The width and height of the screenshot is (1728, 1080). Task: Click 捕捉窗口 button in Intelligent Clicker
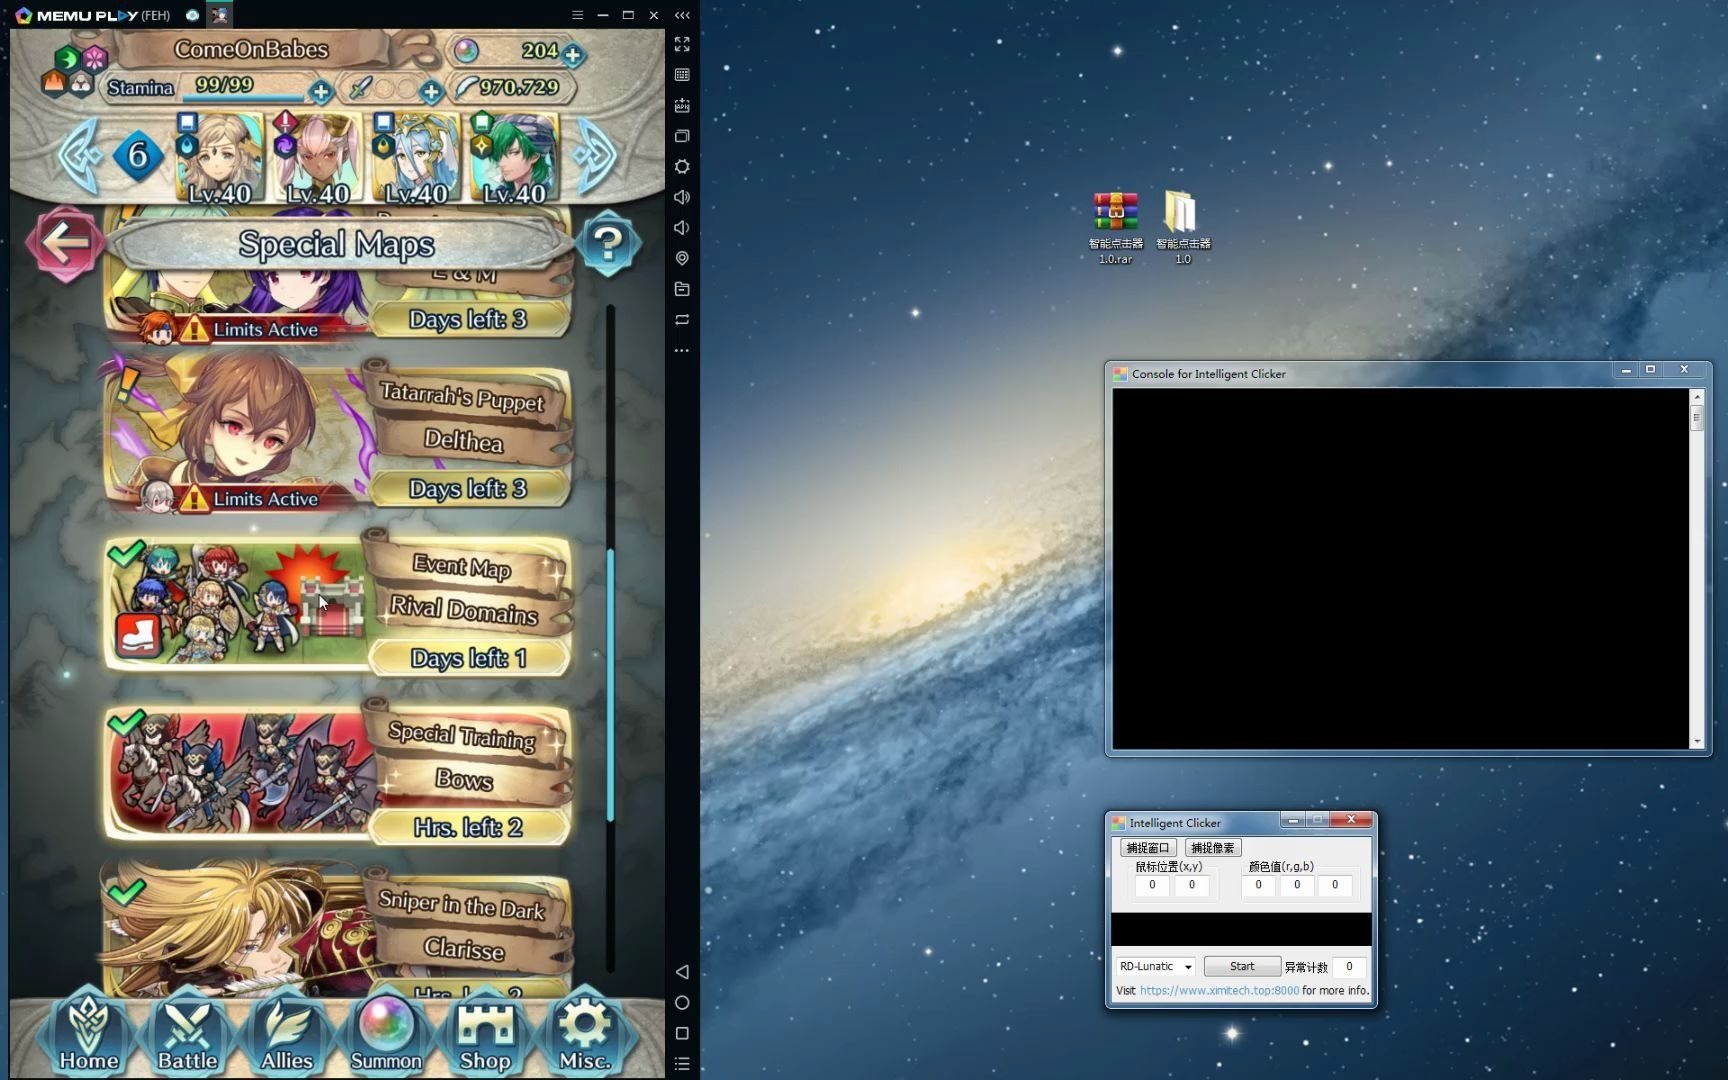(x=1147, y=848)
